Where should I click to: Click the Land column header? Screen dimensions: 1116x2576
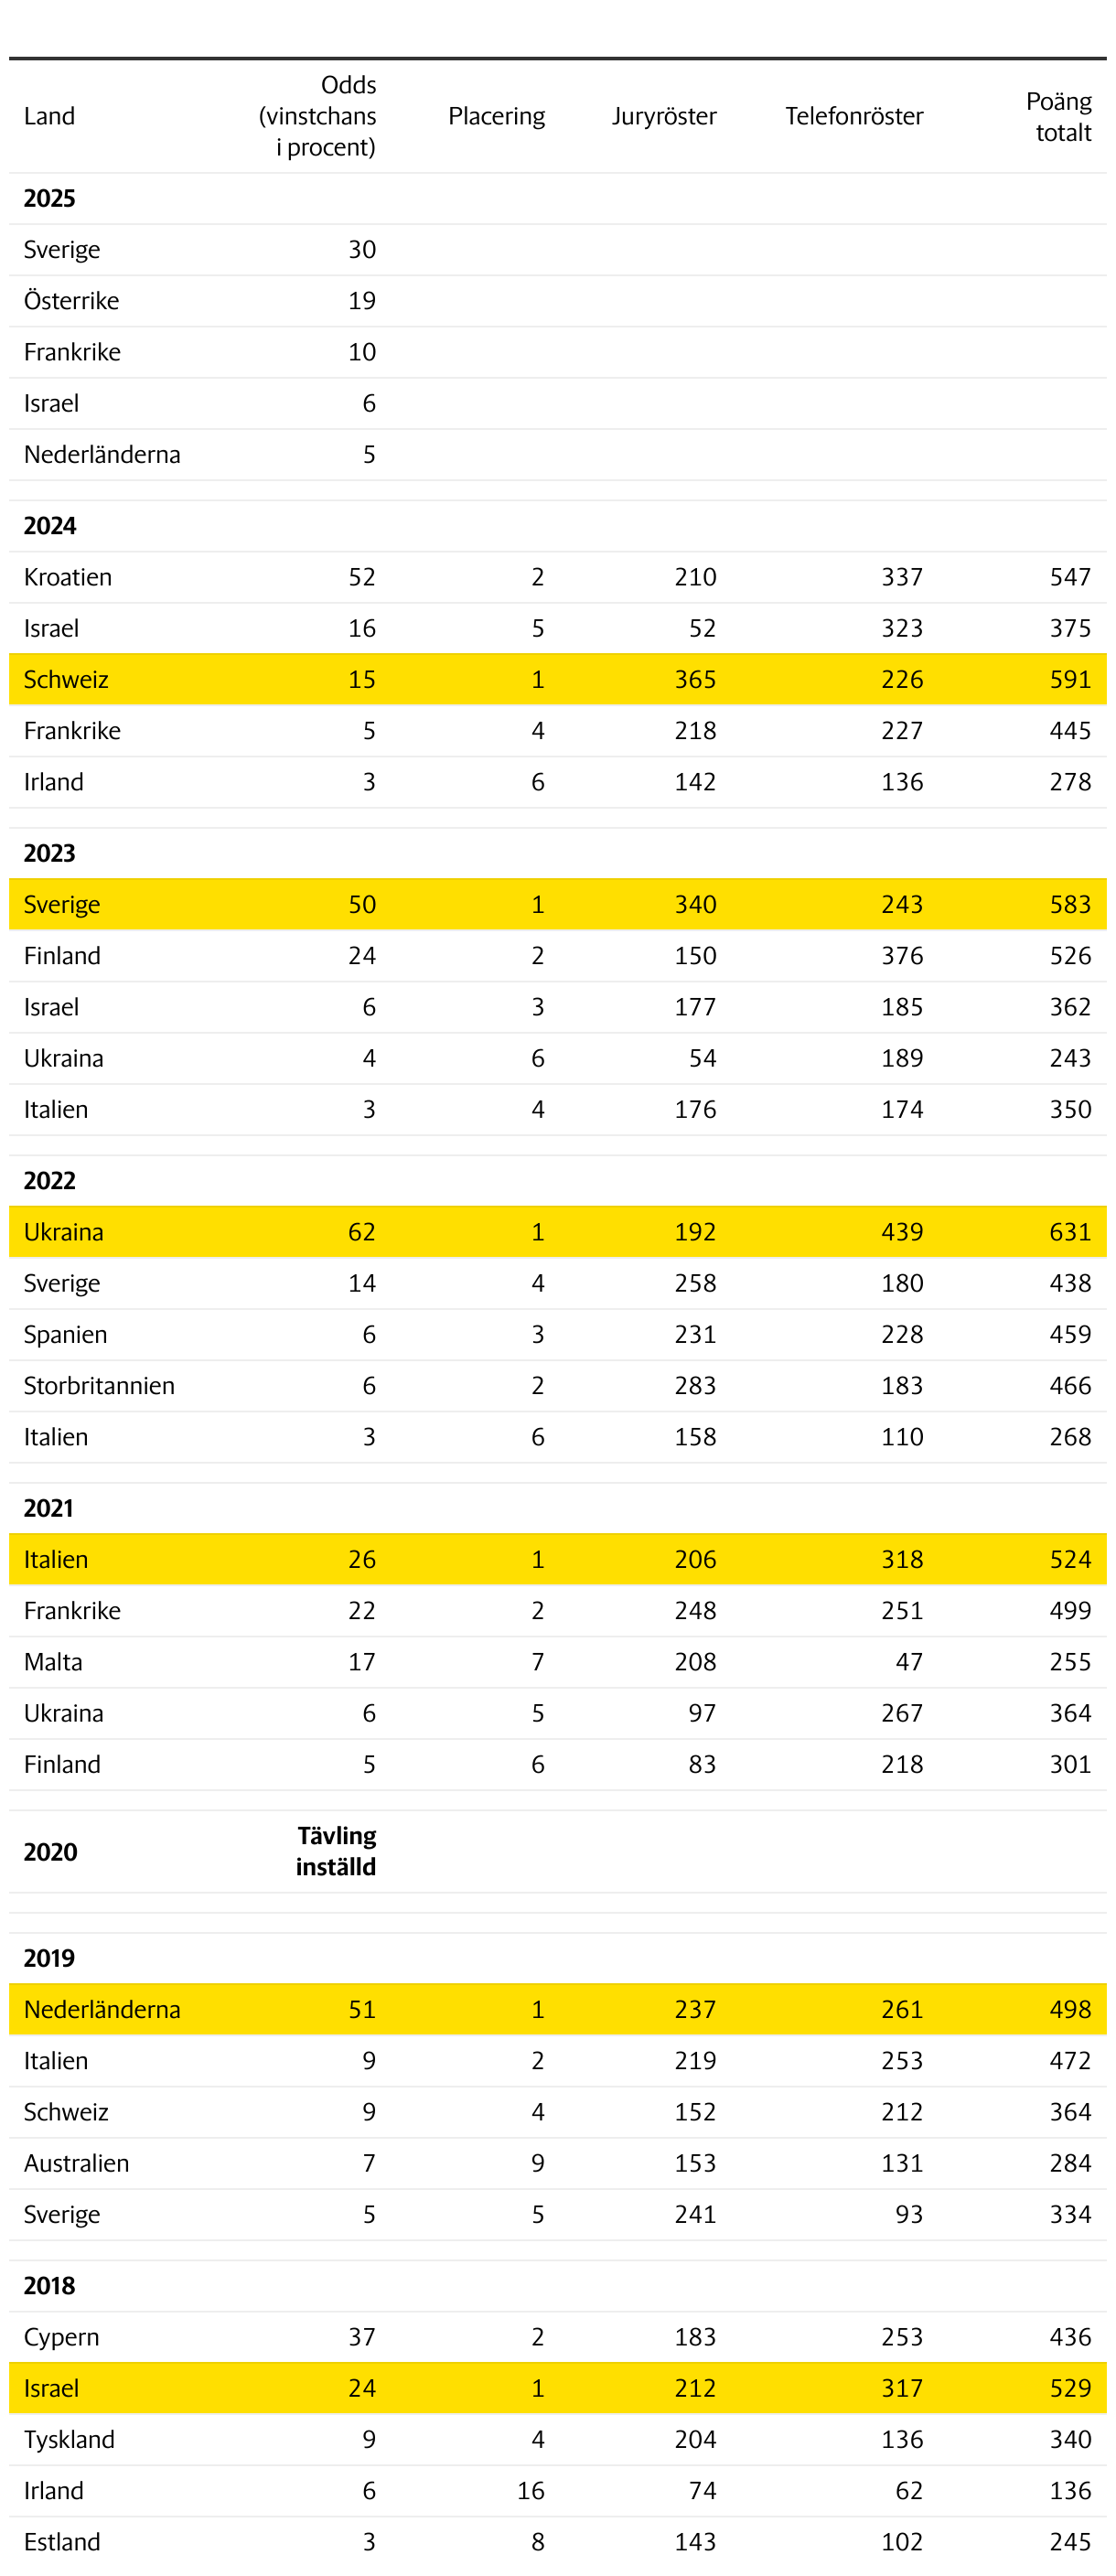[x=49, y=116]
